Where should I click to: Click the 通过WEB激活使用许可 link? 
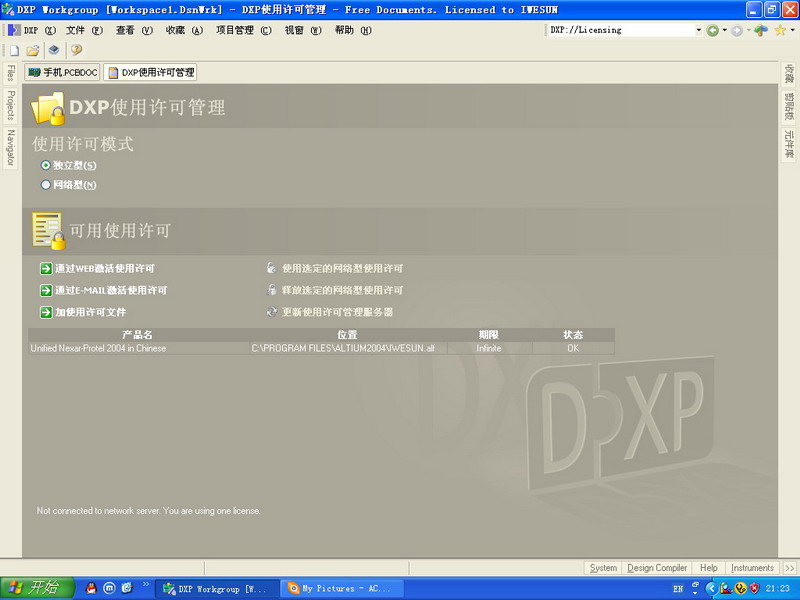pos(105,268)
